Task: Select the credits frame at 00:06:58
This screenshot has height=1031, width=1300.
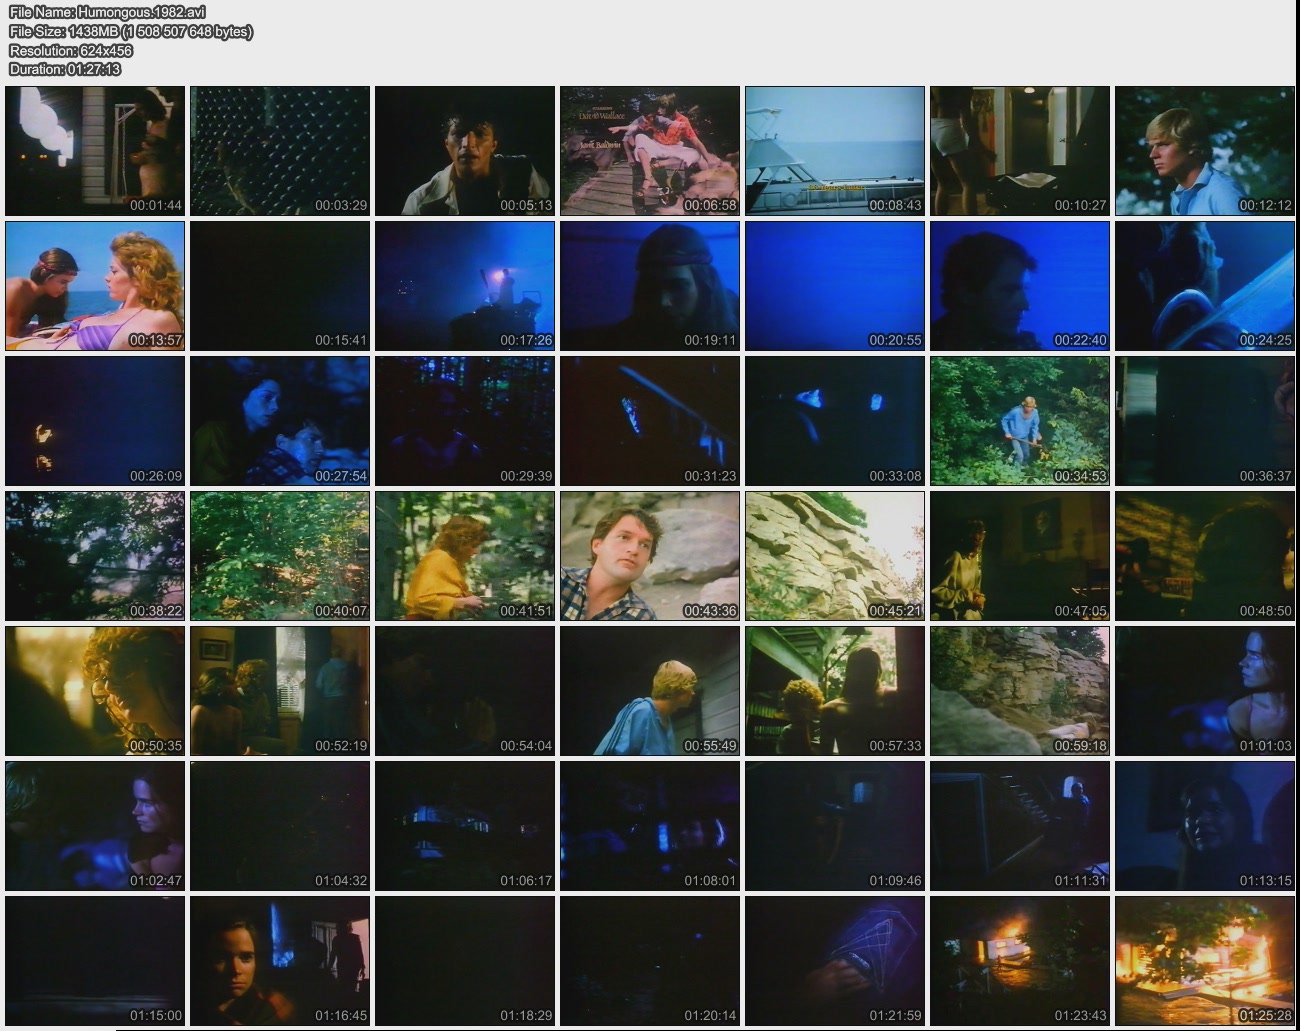Action: [x=650, y=151]
